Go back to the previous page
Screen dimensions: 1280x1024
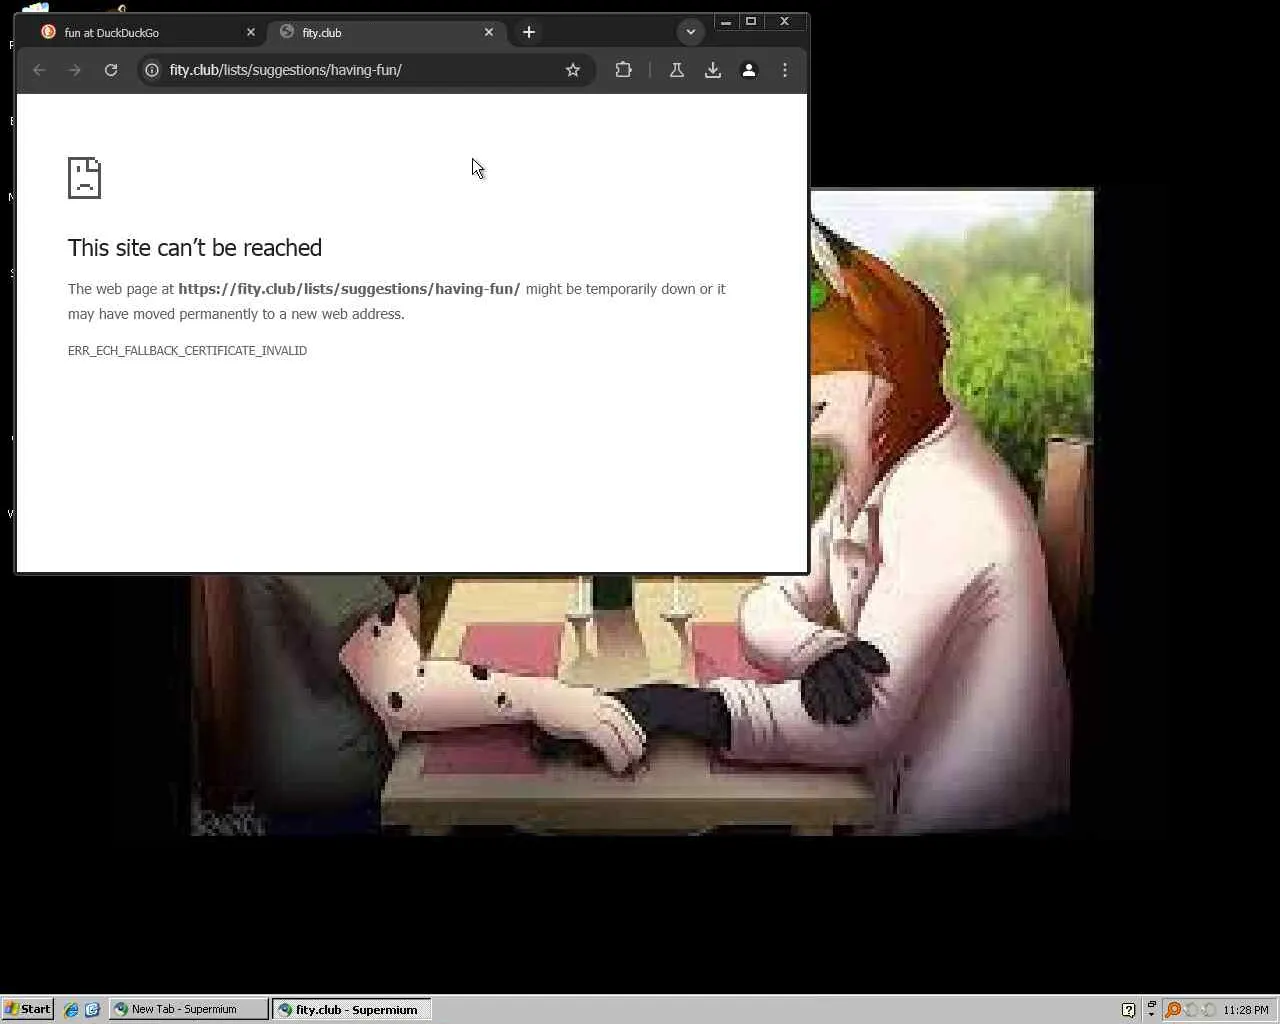pyautogui.click(x=39, y=70)
